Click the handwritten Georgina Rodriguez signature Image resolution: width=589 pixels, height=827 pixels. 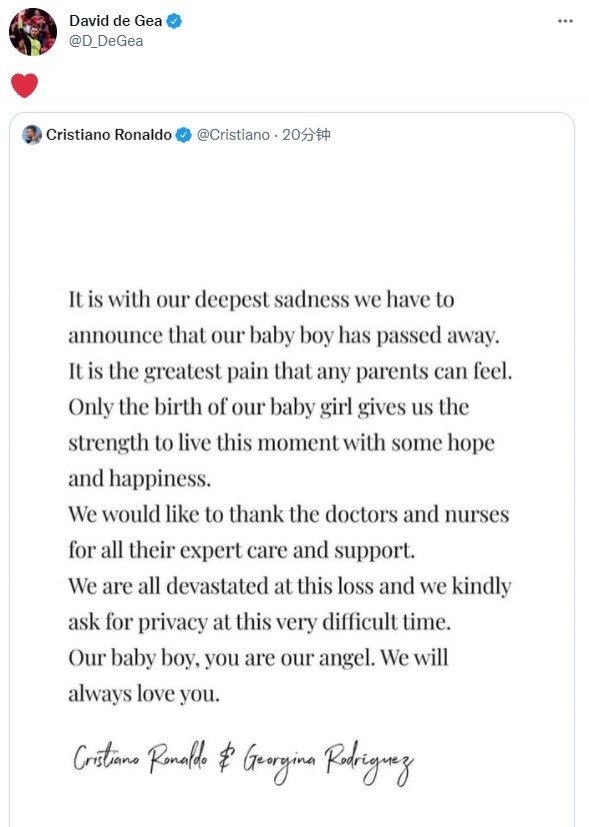(x=328, y=762)
